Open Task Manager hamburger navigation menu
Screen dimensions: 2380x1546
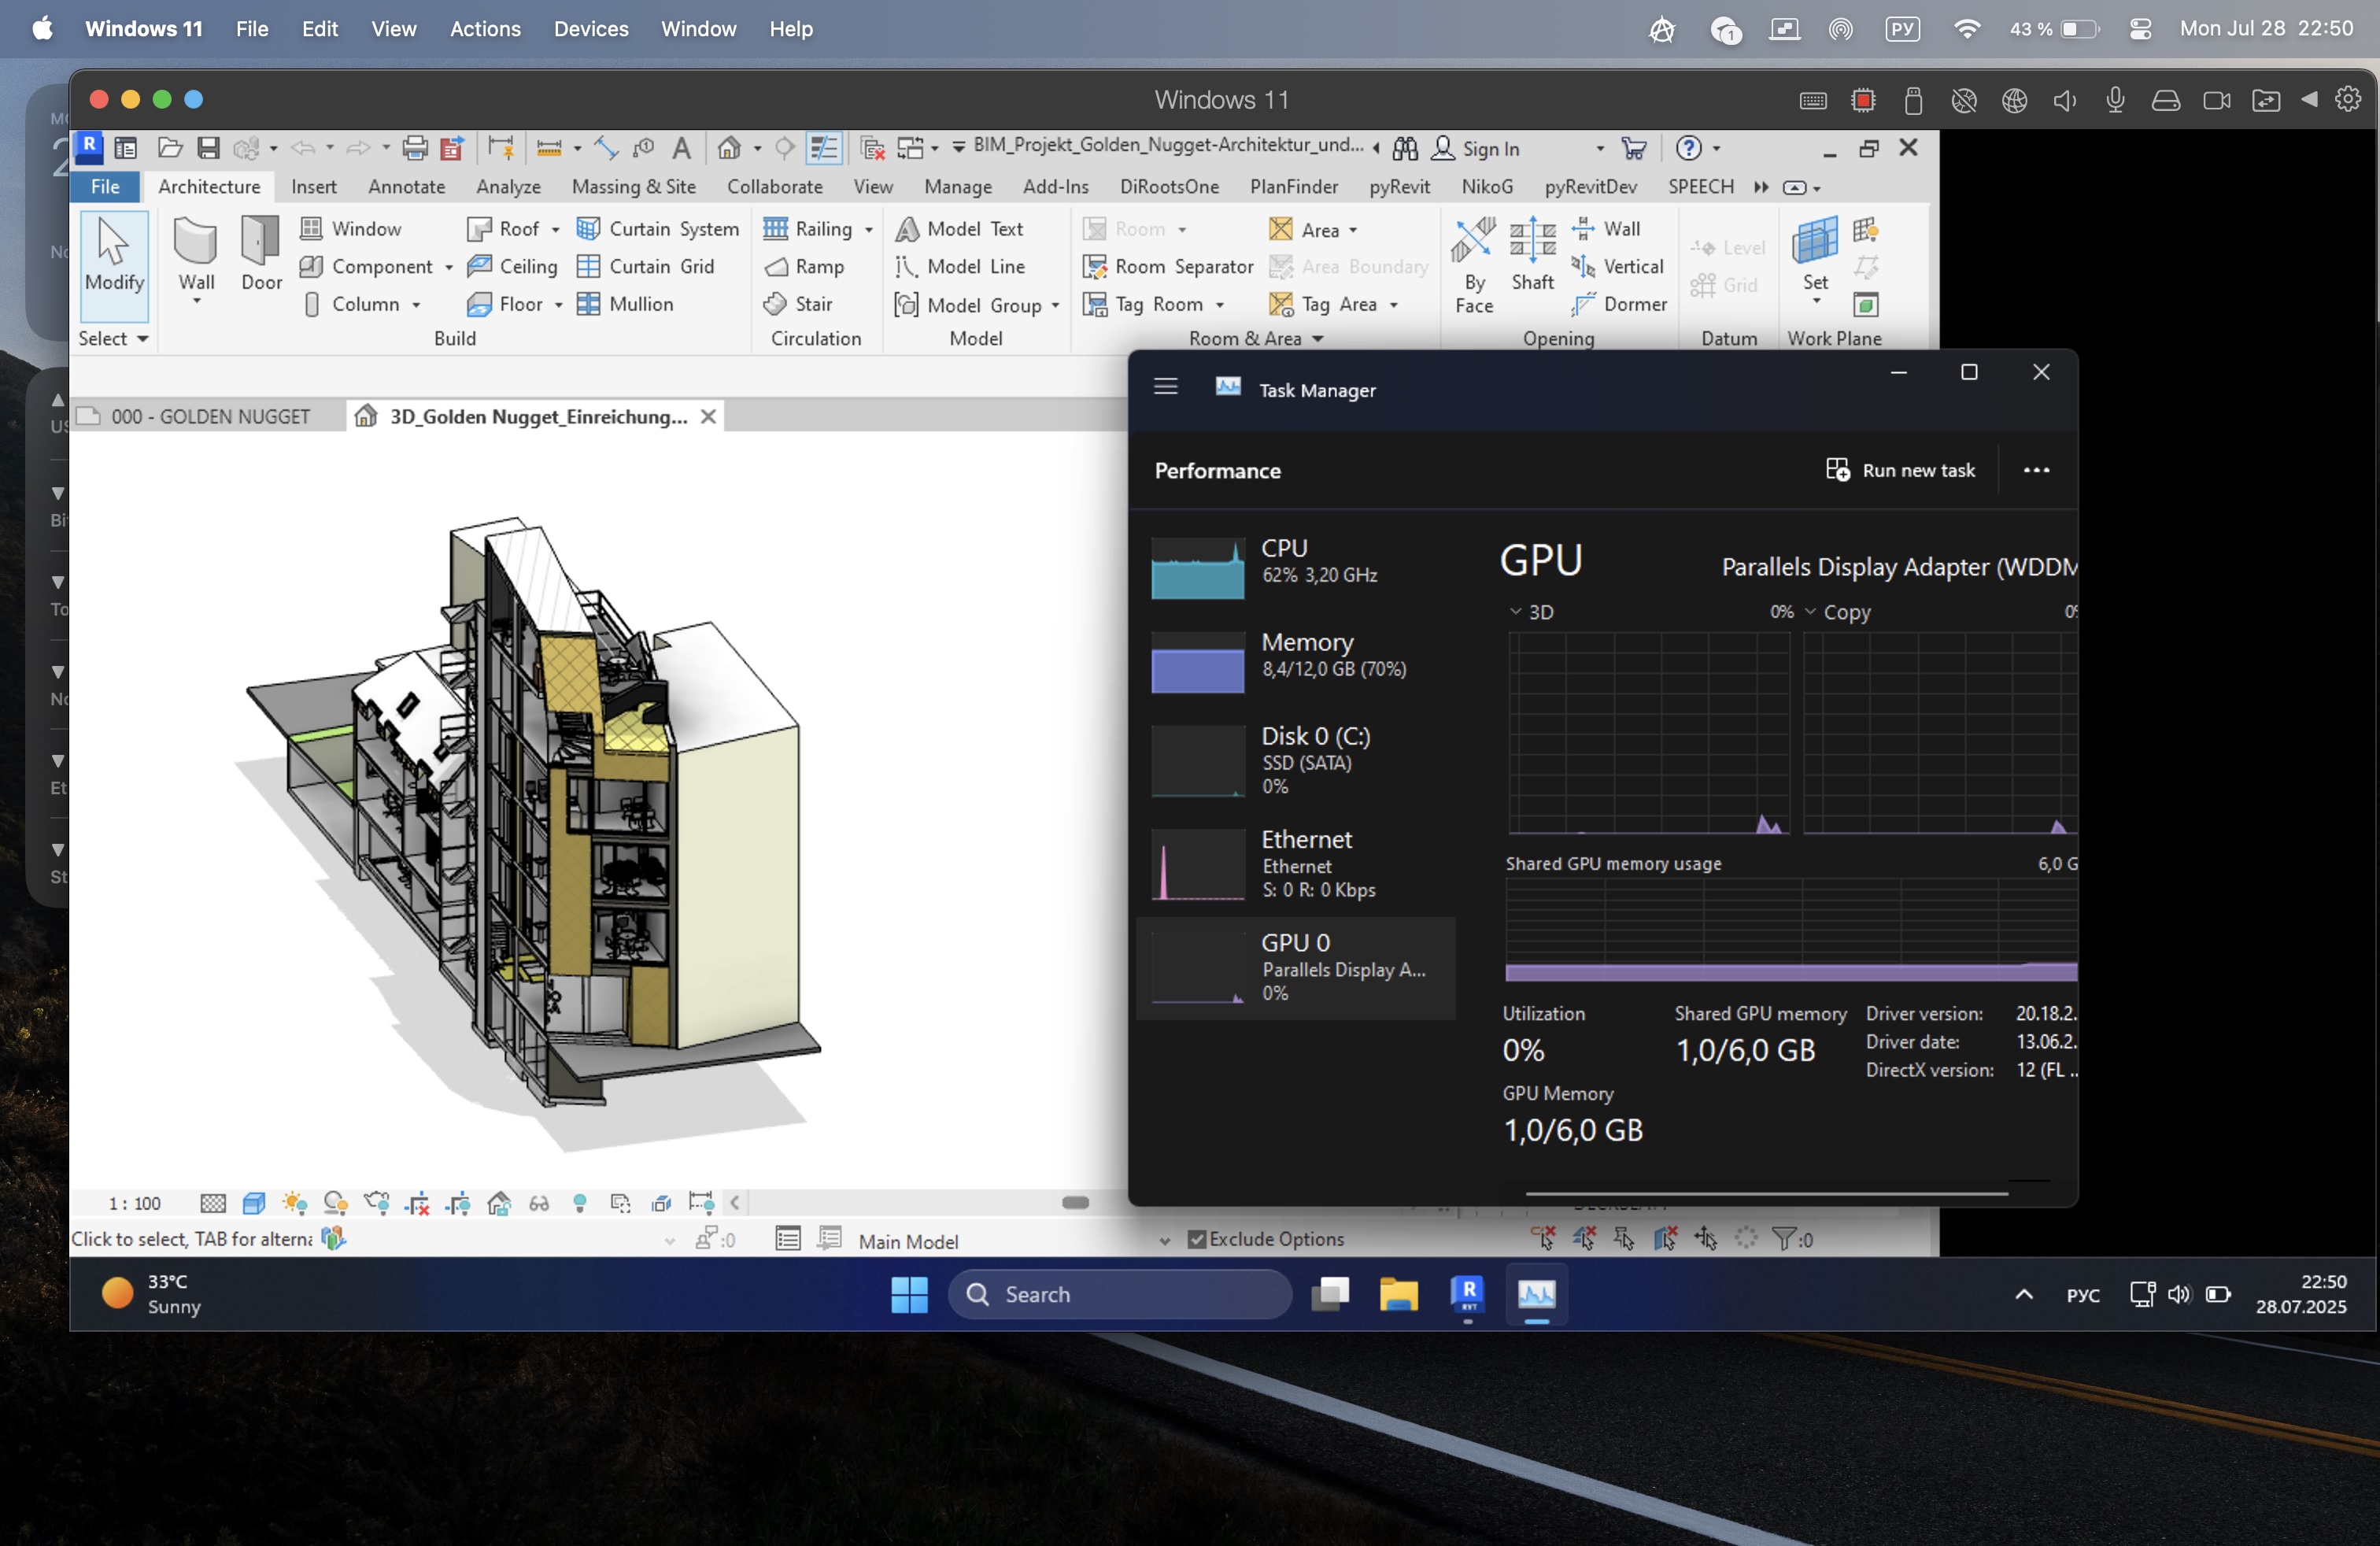[1165, 387]
